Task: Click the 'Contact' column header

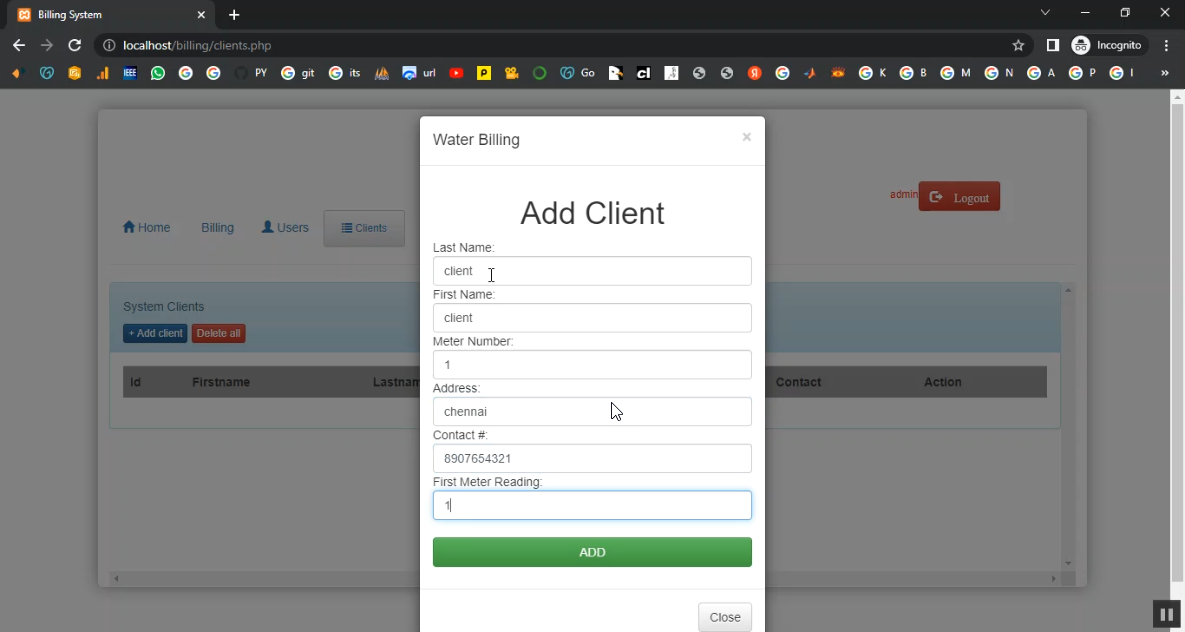Action: pos(798,382)
